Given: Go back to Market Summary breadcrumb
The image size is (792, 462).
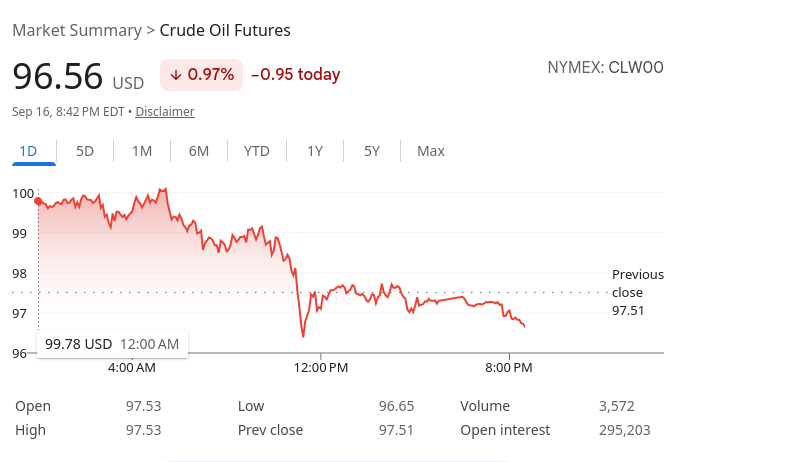Looking at the screenshot, I should pos(77,30).
